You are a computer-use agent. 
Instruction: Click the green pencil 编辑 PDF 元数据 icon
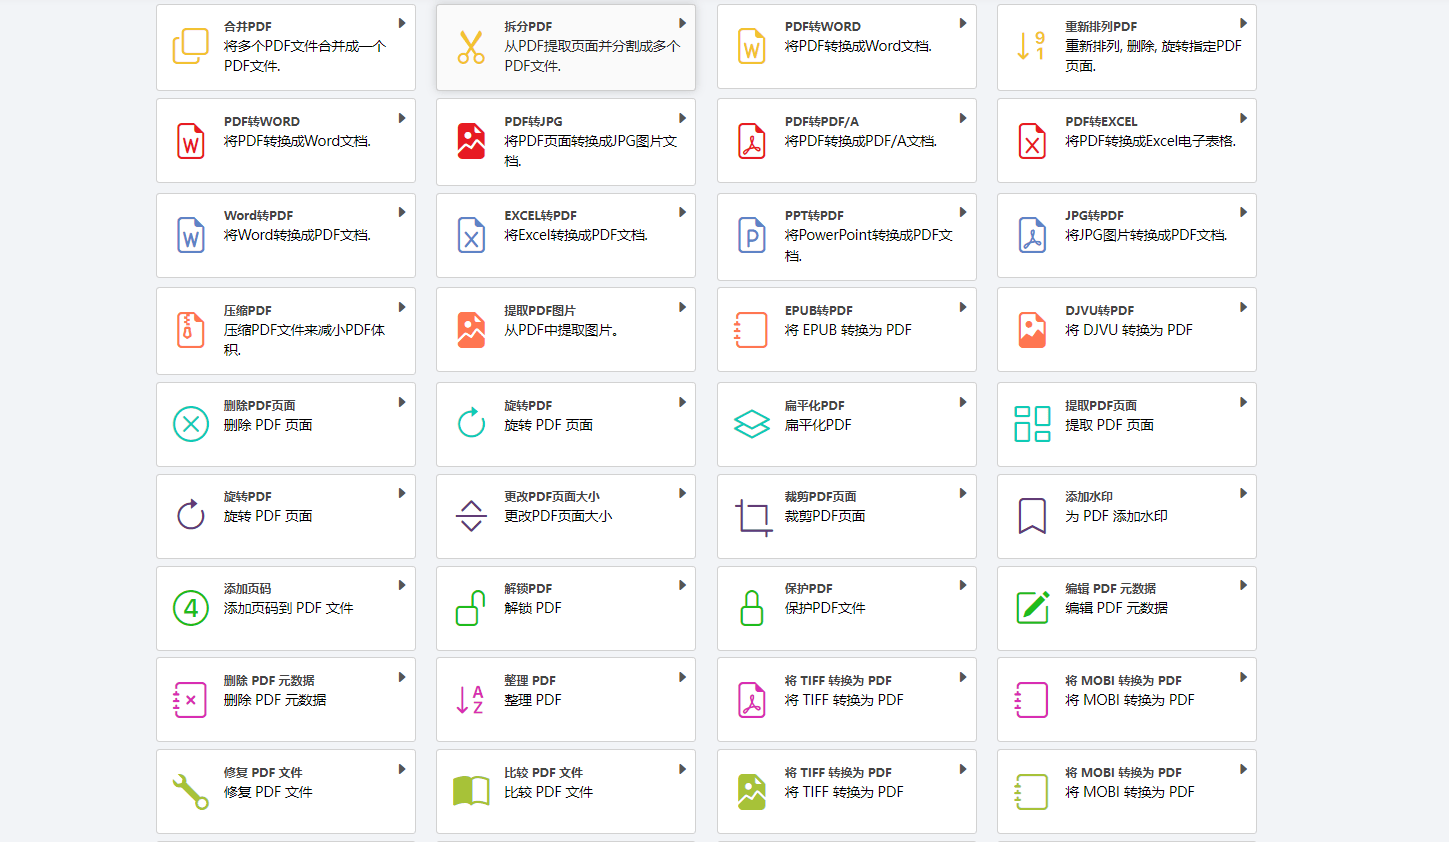coord(1032,608)
